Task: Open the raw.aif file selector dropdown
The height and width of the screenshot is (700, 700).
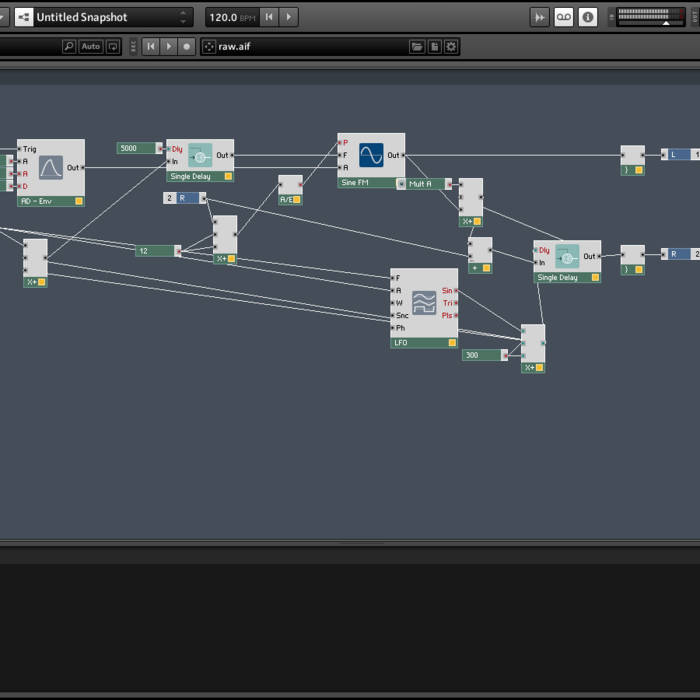Action: click(300, 46)
